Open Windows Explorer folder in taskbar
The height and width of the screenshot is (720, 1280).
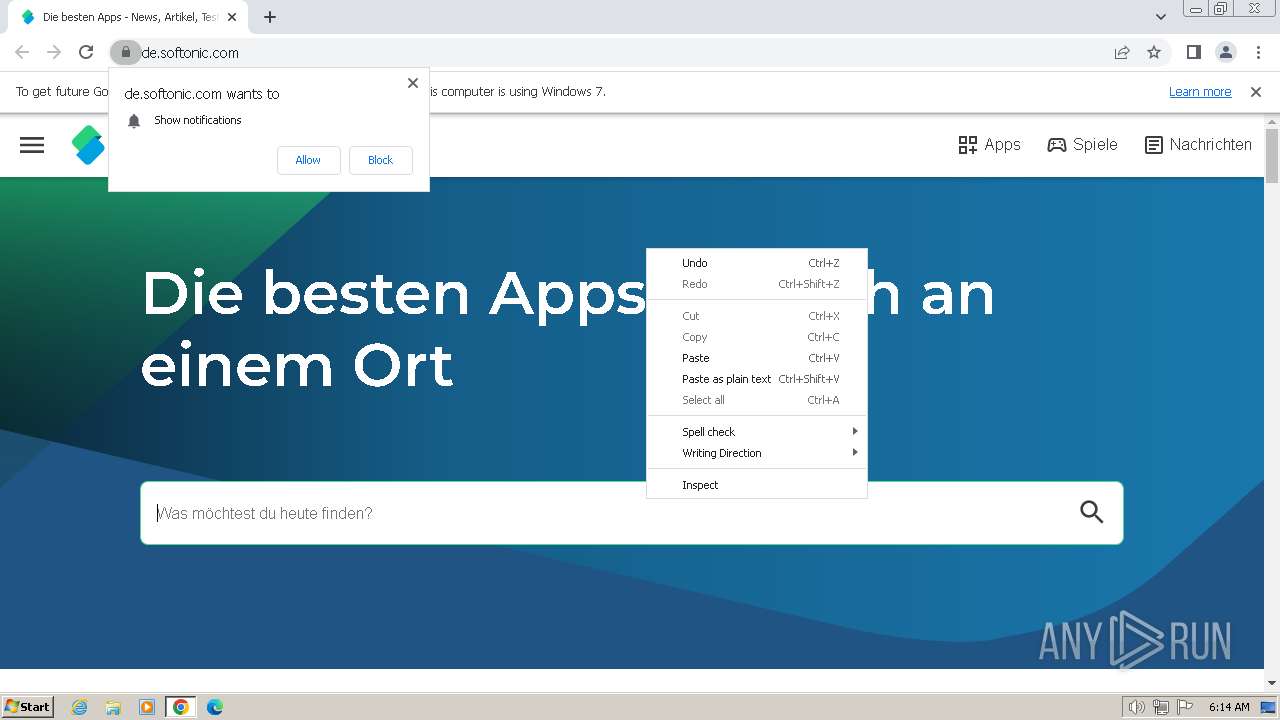113,707
